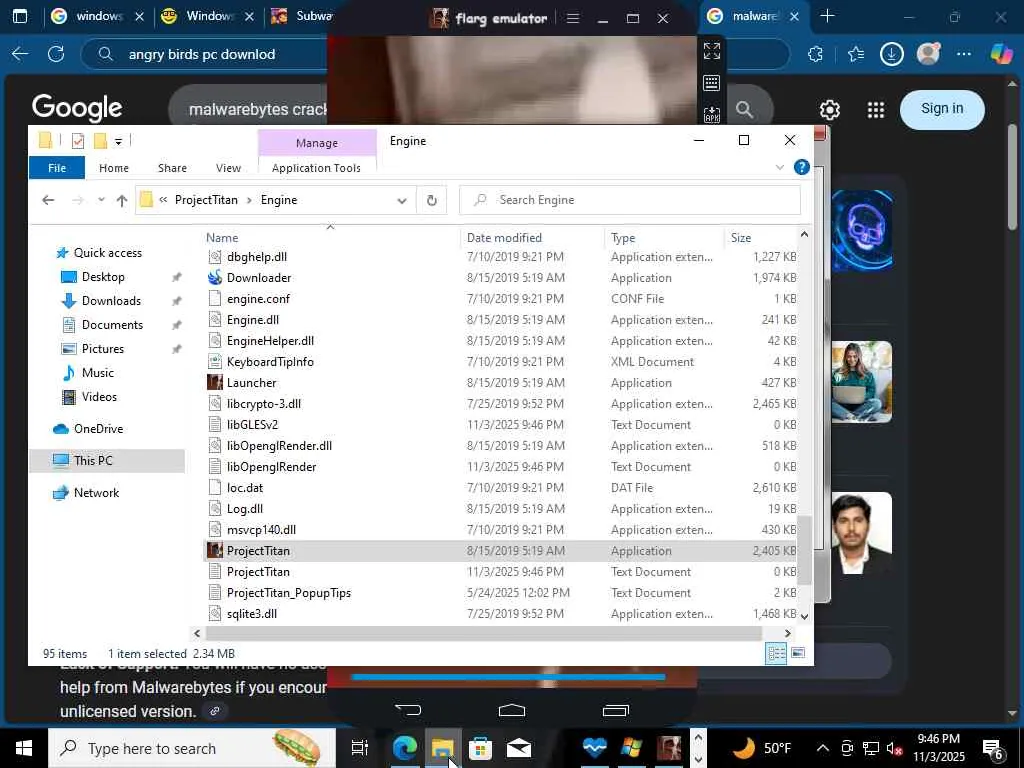
Task: Click Google Sign in button
Action: click(x=942, y=108)
